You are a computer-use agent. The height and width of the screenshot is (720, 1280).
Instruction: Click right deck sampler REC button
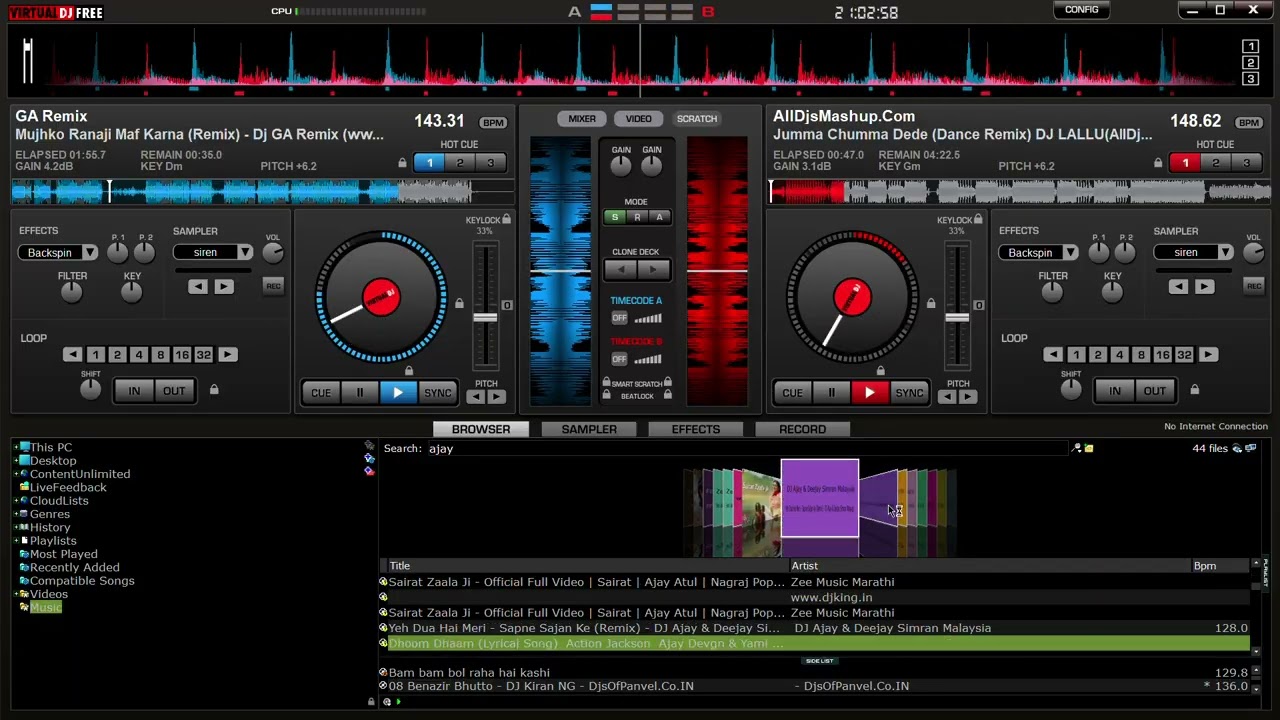click(1254, 286)
